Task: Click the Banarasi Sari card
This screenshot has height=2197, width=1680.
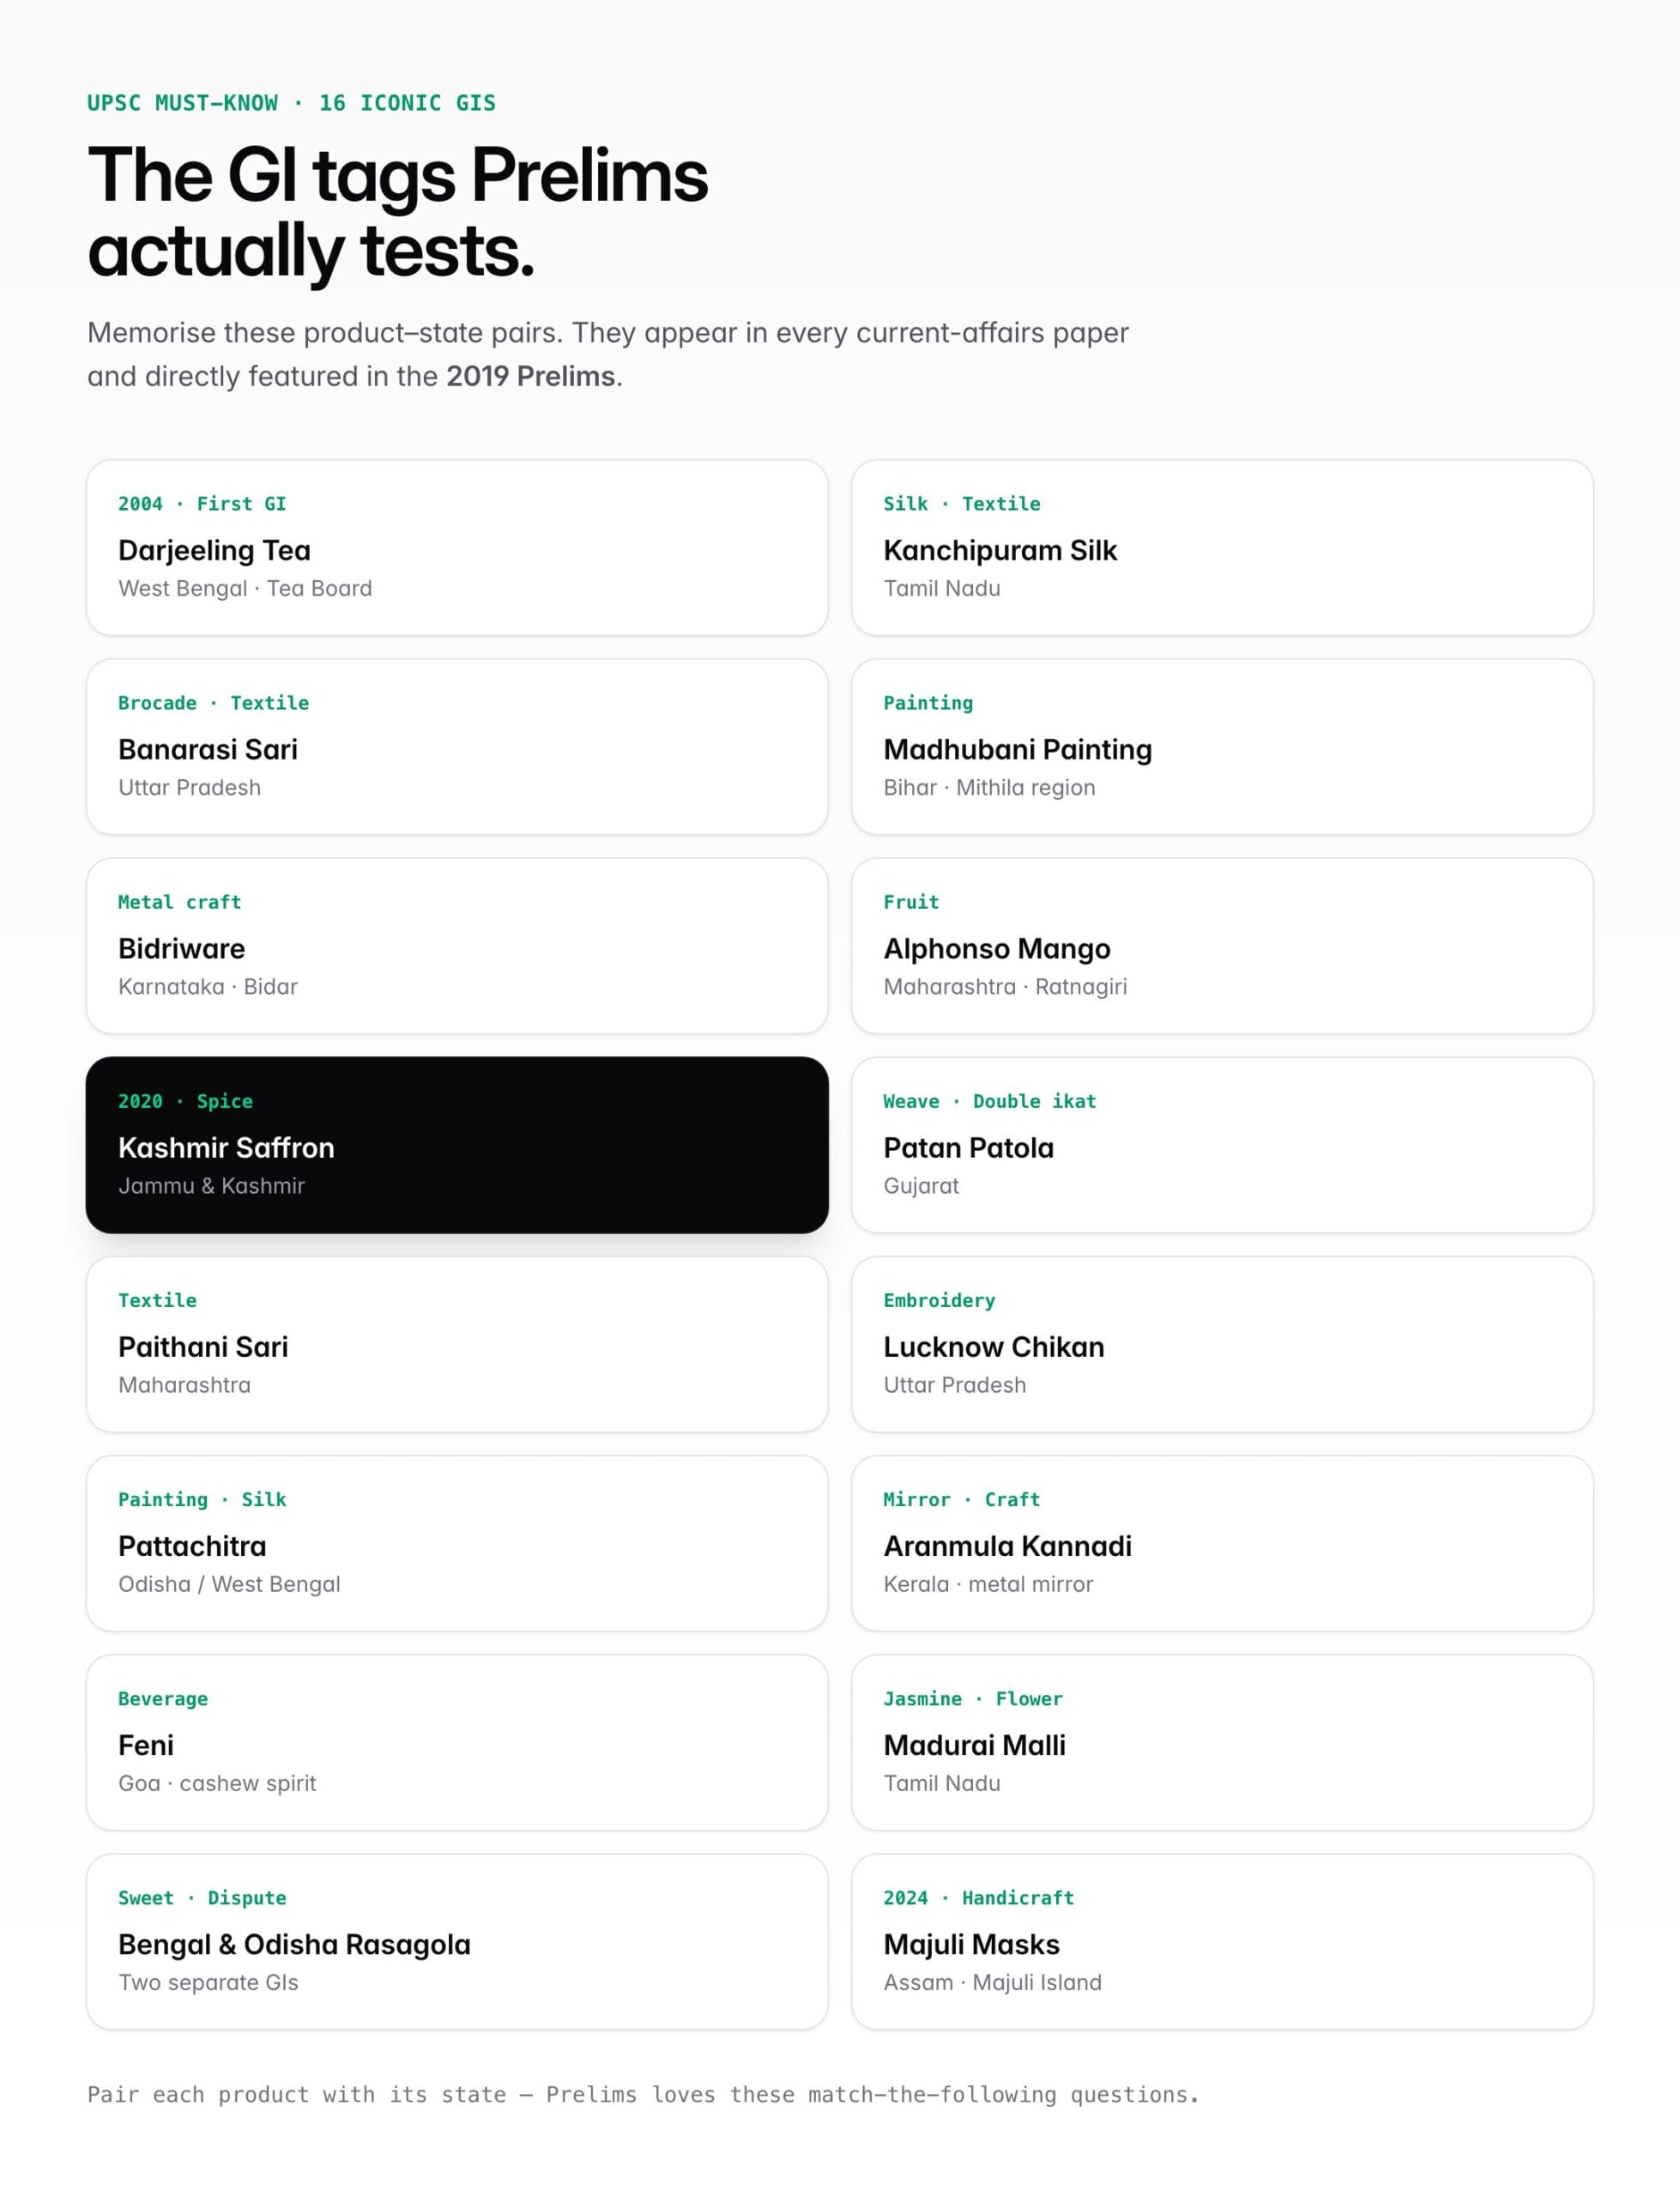Action: tap(457, 746)
